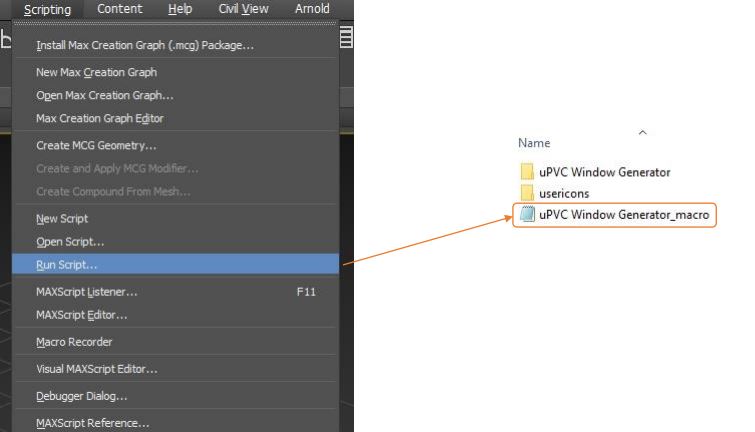Open Visual MAXScript Editor

(176, 369)
